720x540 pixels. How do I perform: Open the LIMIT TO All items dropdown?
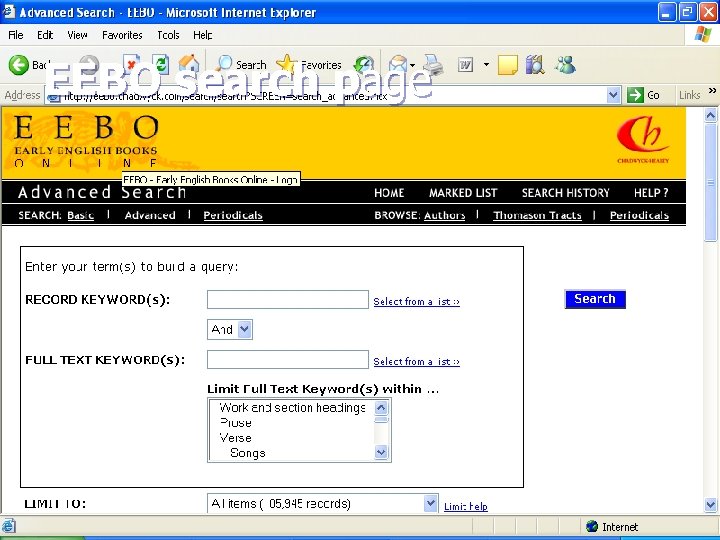(323, 504)
